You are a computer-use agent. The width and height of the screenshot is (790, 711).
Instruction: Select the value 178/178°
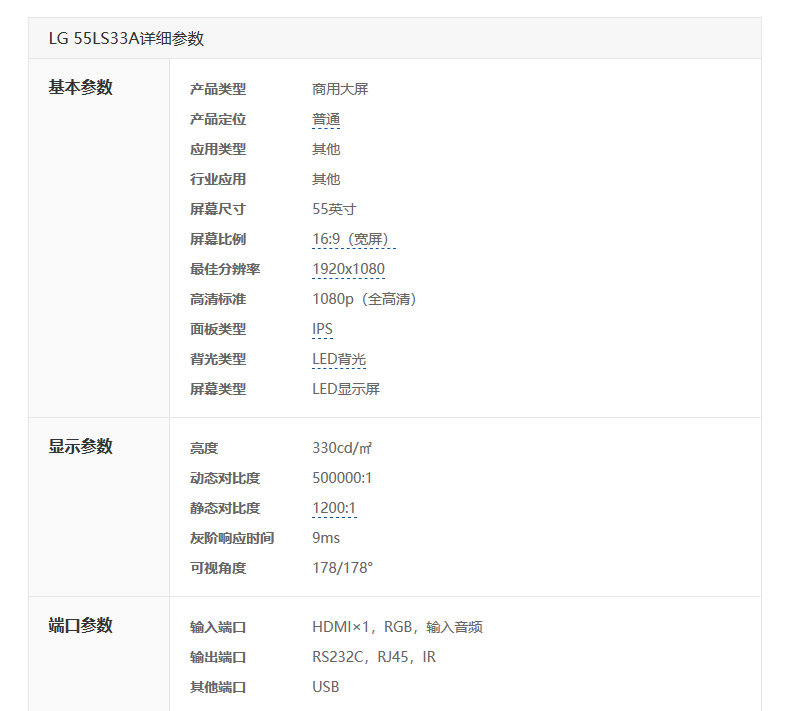(343, 568)
